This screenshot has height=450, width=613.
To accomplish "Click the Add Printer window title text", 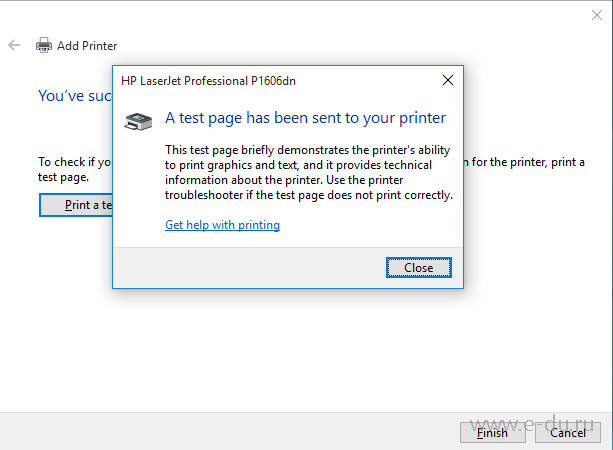I will (87, 46).
